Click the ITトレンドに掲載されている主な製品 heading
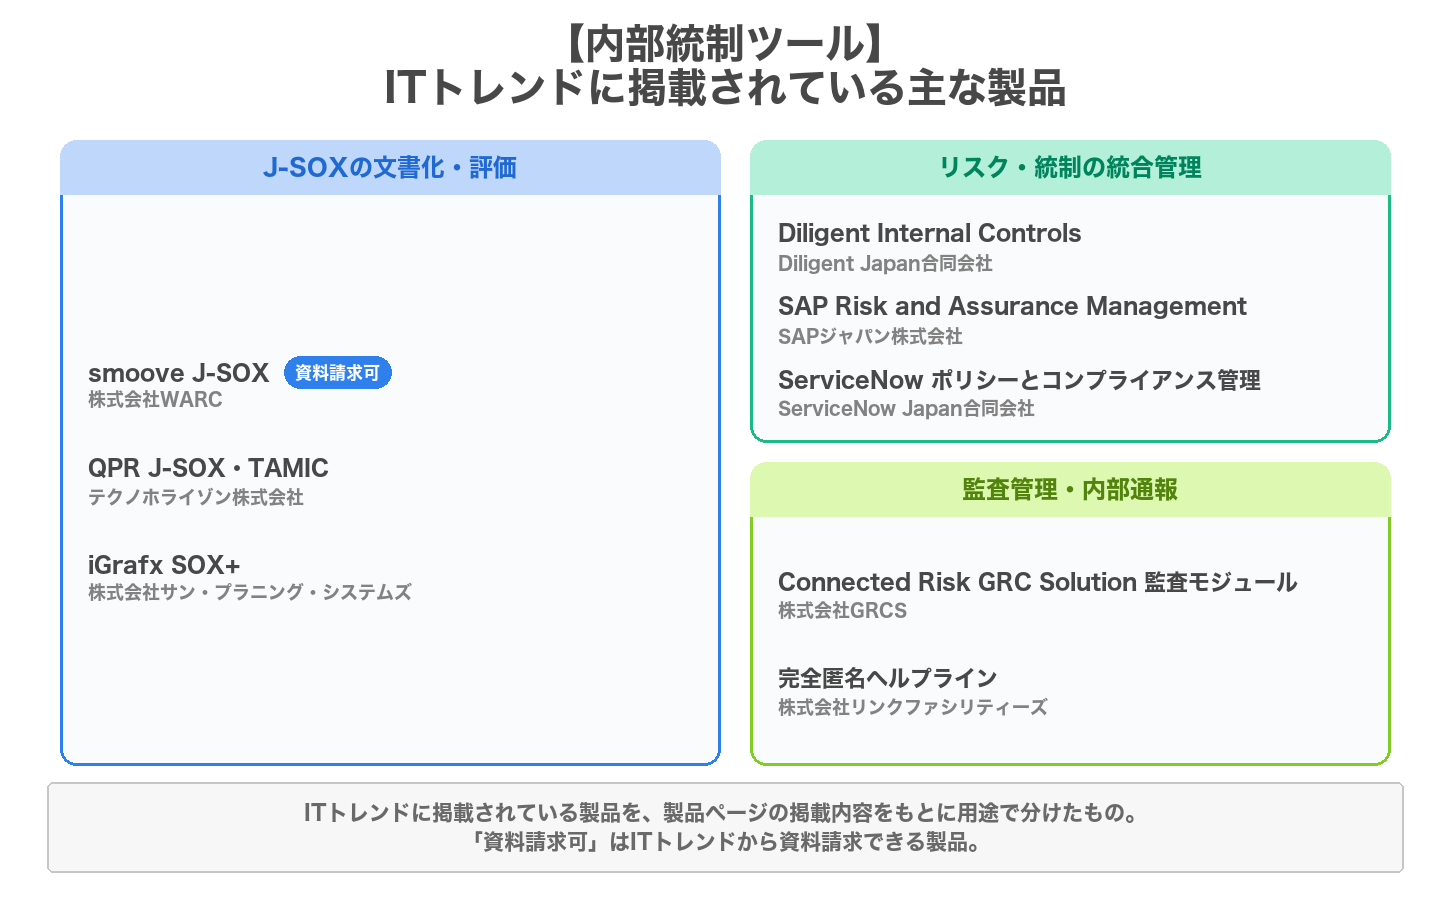The height and width of the screenshot is (900, 1450). [x=725, y=87]
